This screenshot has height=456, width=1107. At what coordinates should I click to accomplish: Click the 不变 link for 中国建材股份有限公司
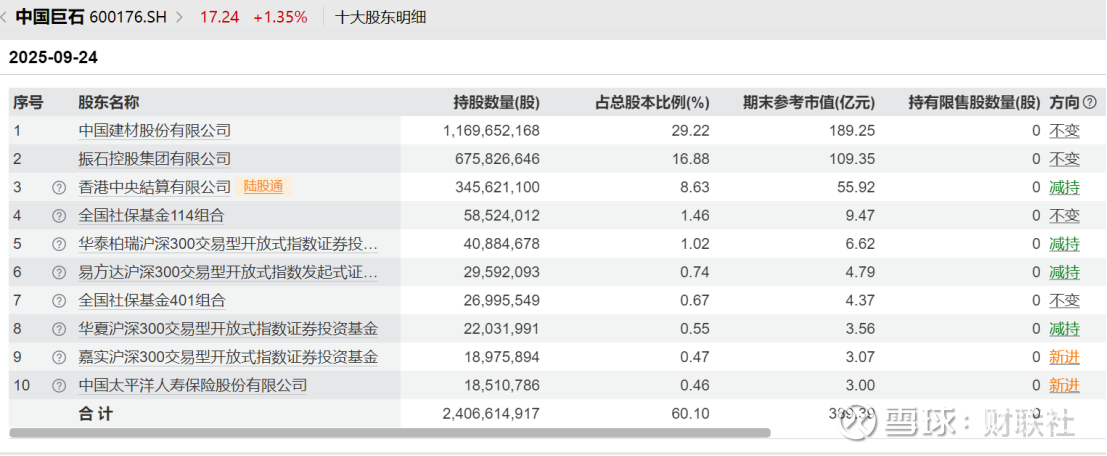tap(1064, 130)
